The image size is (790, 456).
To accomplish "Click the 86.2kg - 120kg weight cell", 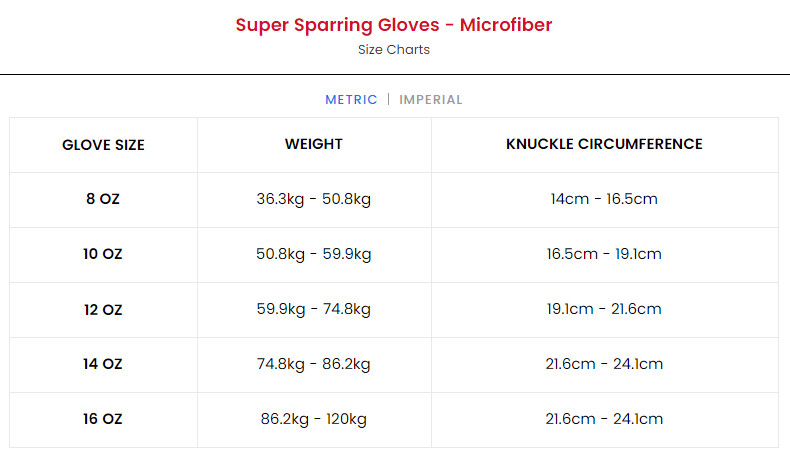I will tap(314, 419).
